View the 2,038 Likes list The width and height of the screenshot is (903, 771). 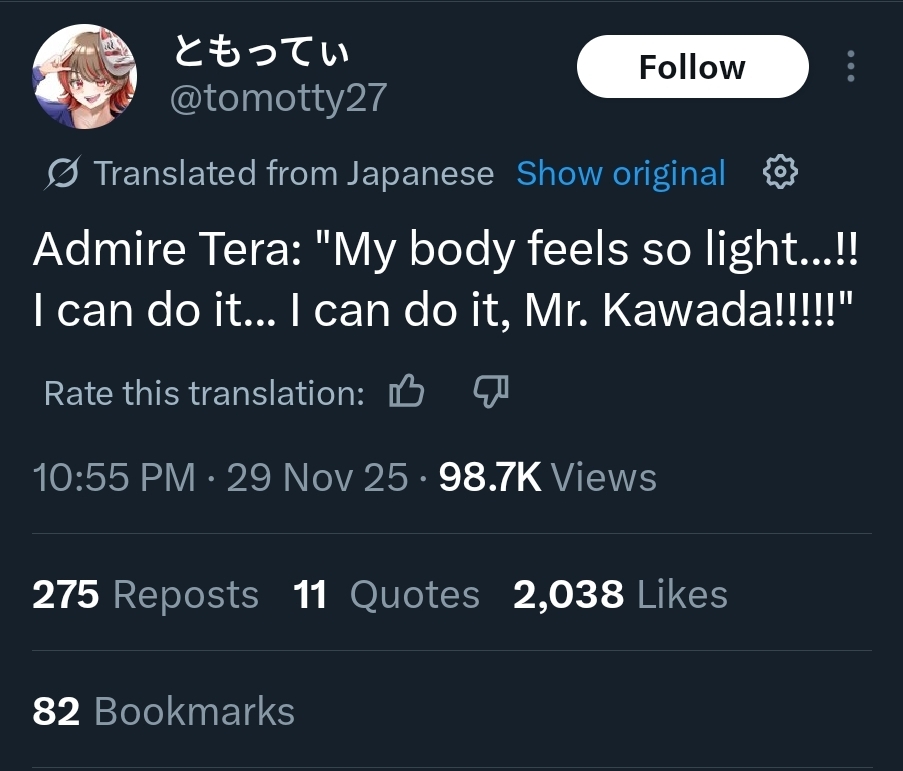click(620, 594)
